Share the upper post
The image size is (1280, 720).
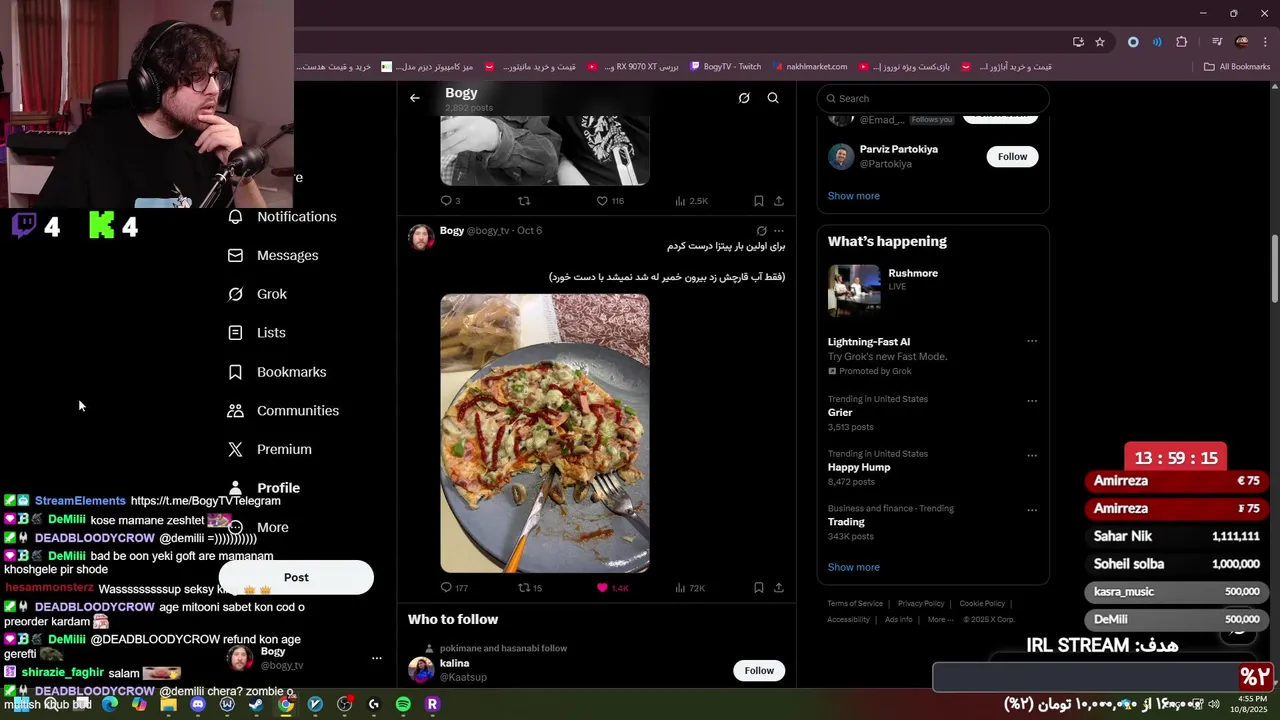(x=779, y=201)
